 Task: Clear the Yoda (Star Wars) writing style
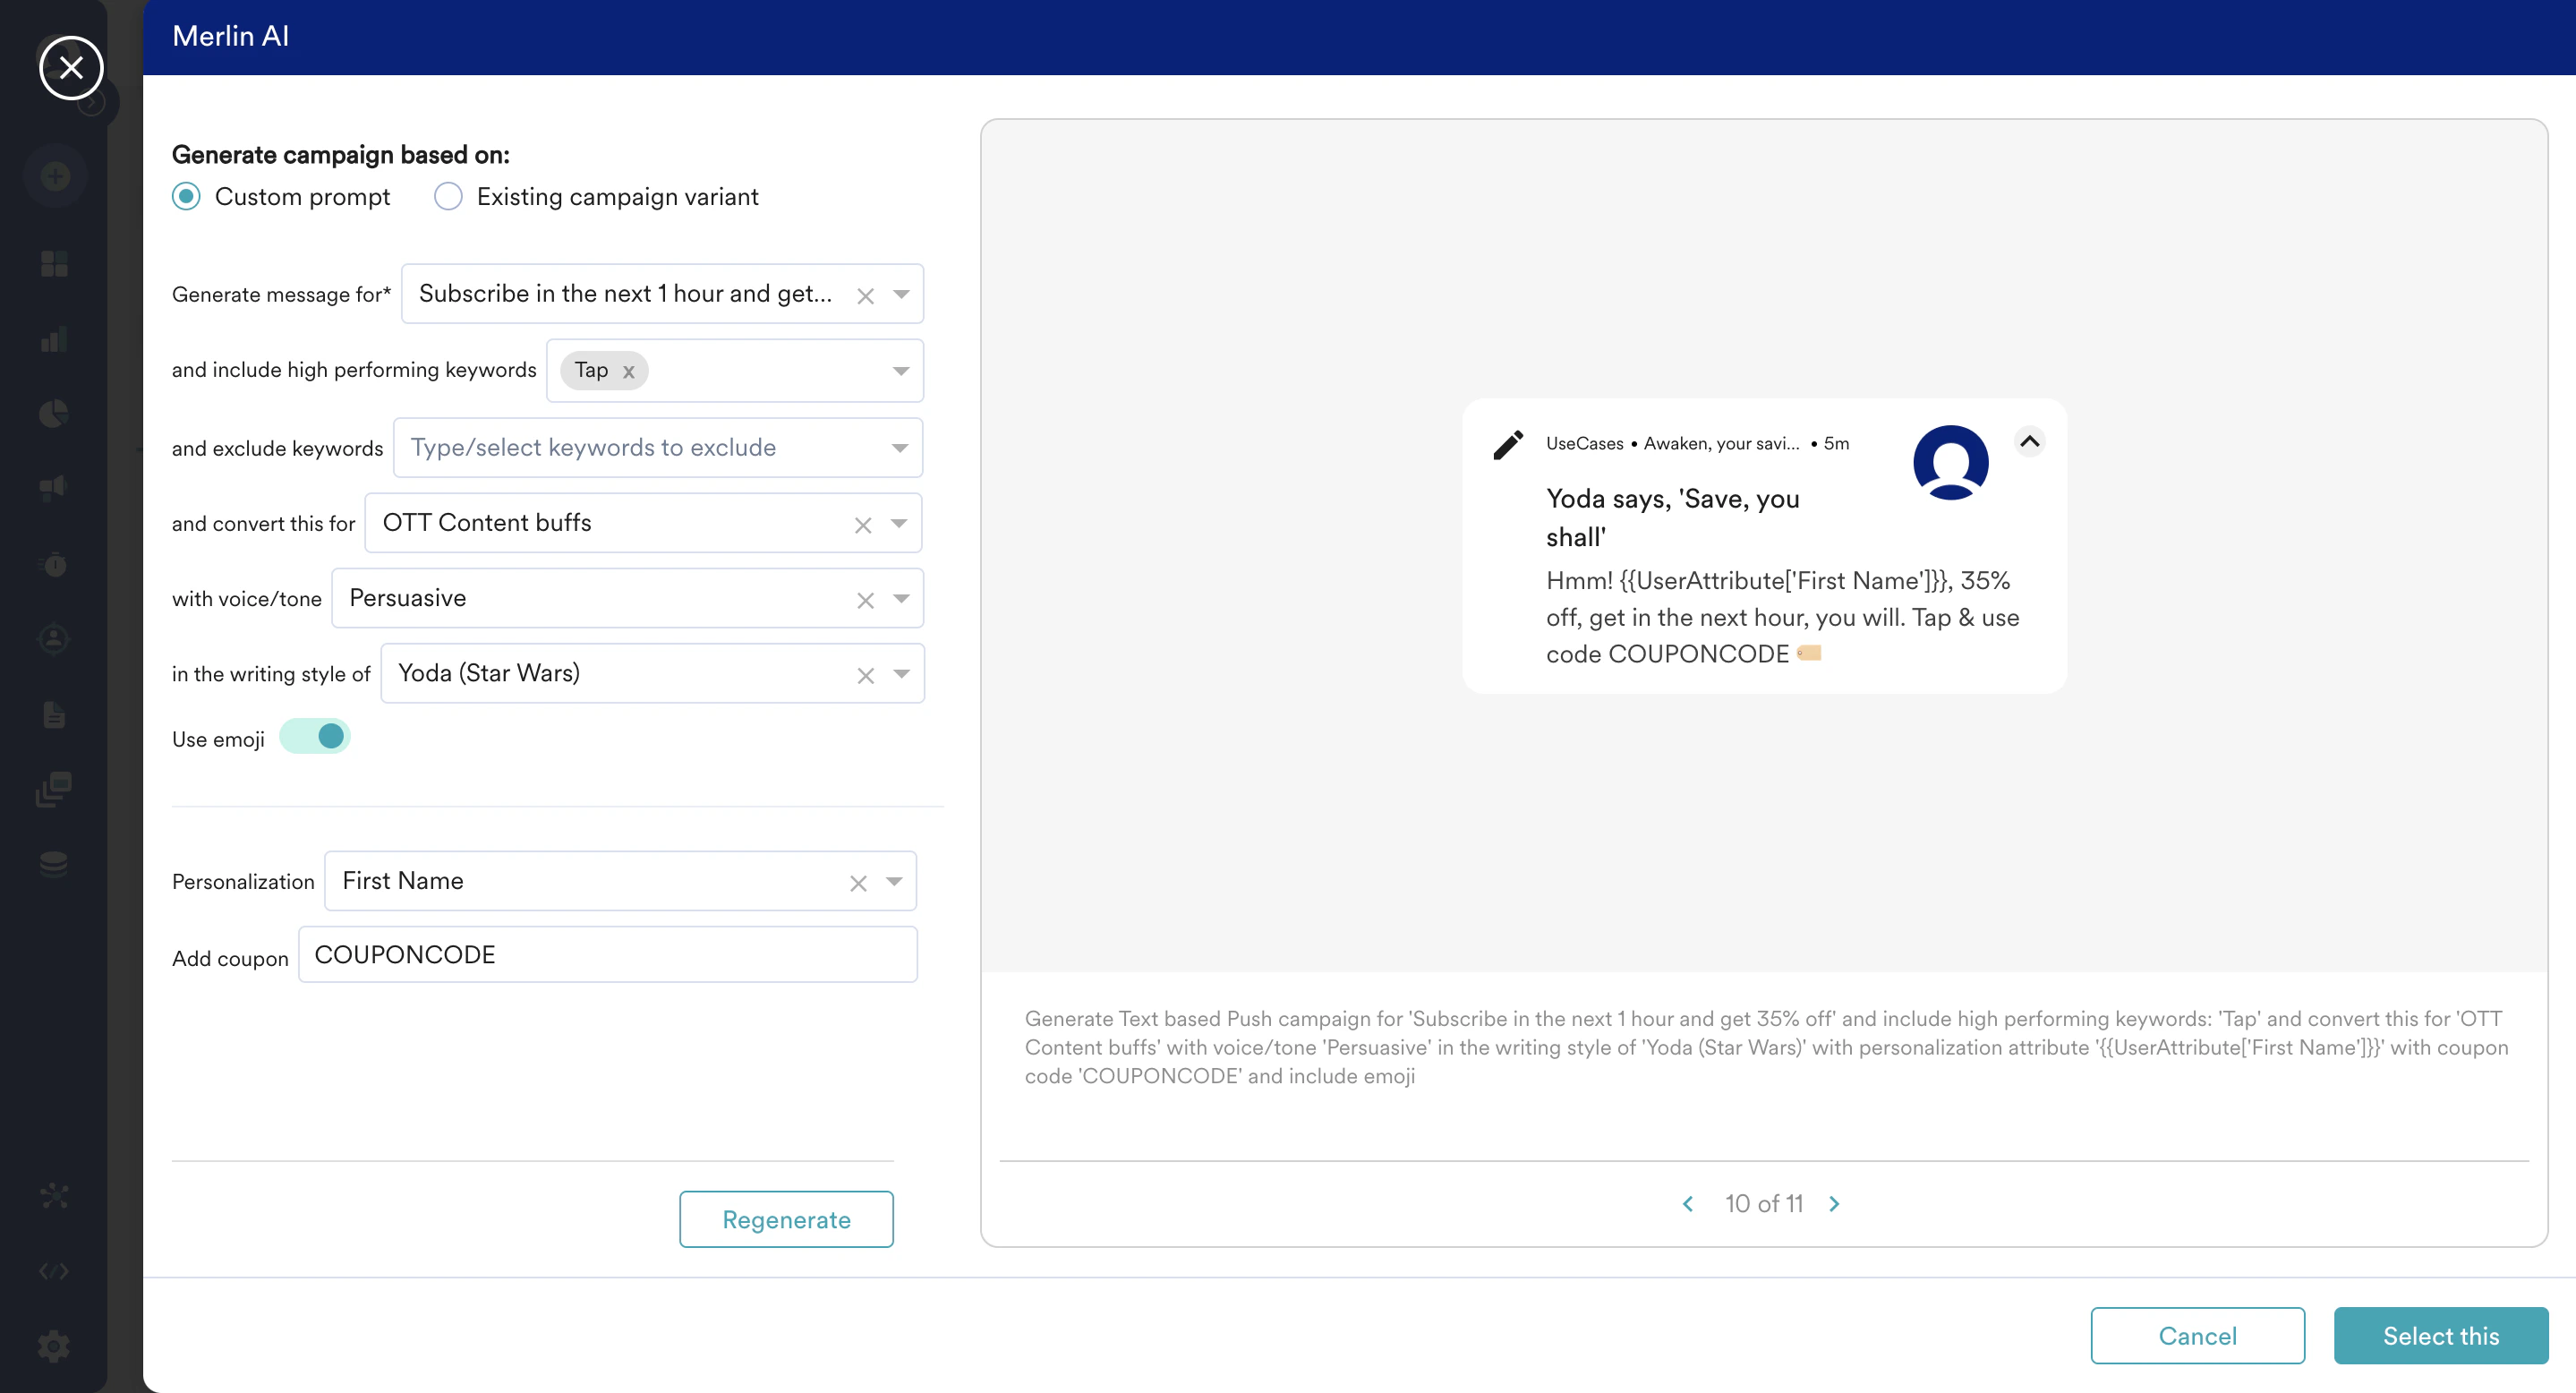(x=865, y=675)
